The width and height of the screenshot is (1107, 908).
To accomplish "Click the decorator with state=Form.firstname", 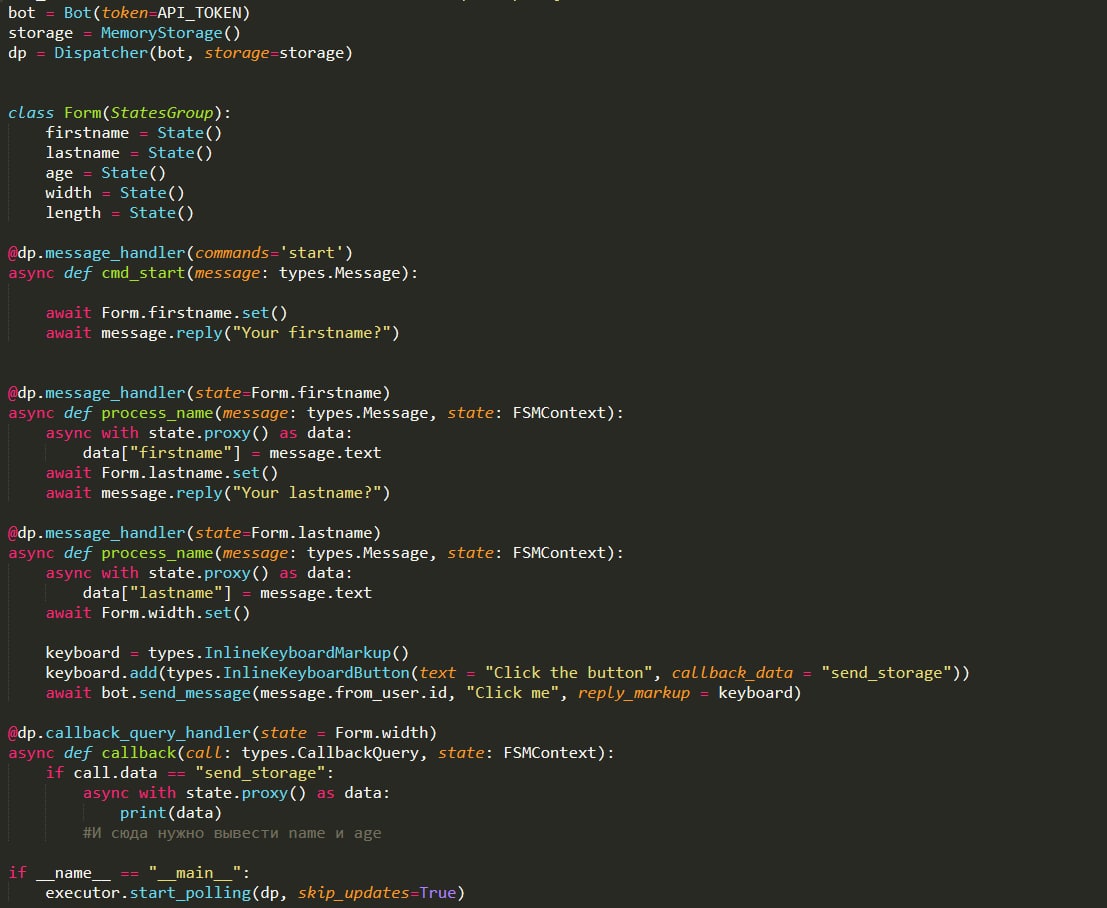I will pyautogui.click(x=199, y=393).
